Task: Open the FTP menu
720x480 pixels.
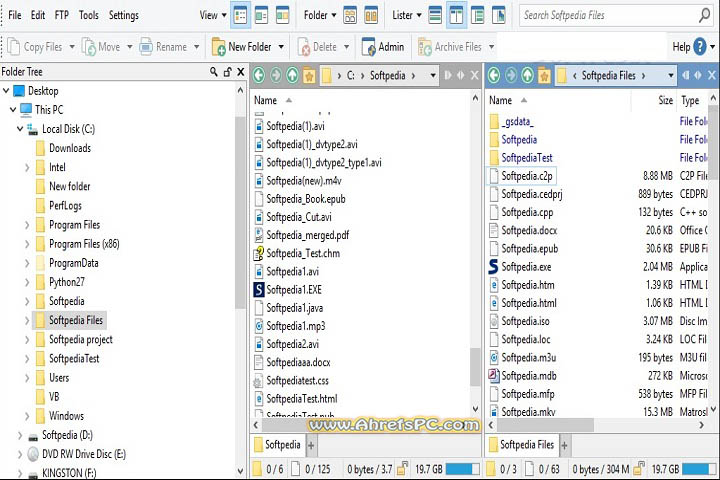Action: click(62, 15)
